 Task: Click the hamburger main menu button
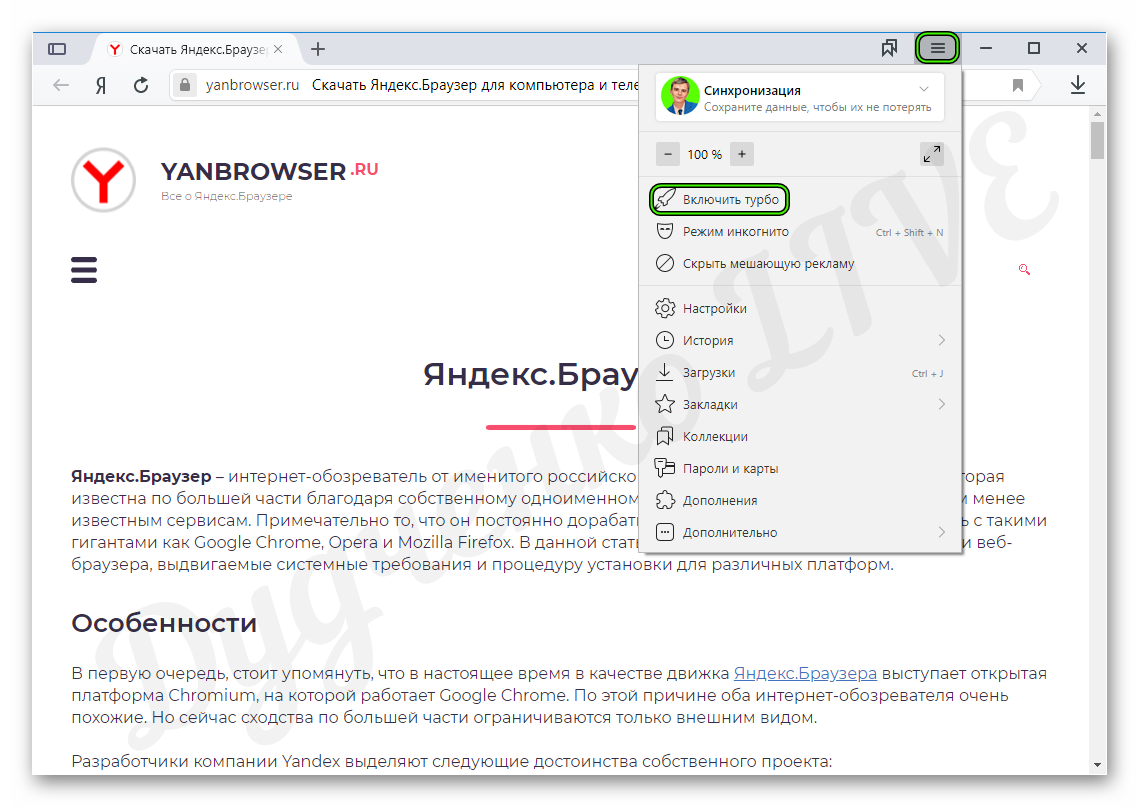click(937, 49)
